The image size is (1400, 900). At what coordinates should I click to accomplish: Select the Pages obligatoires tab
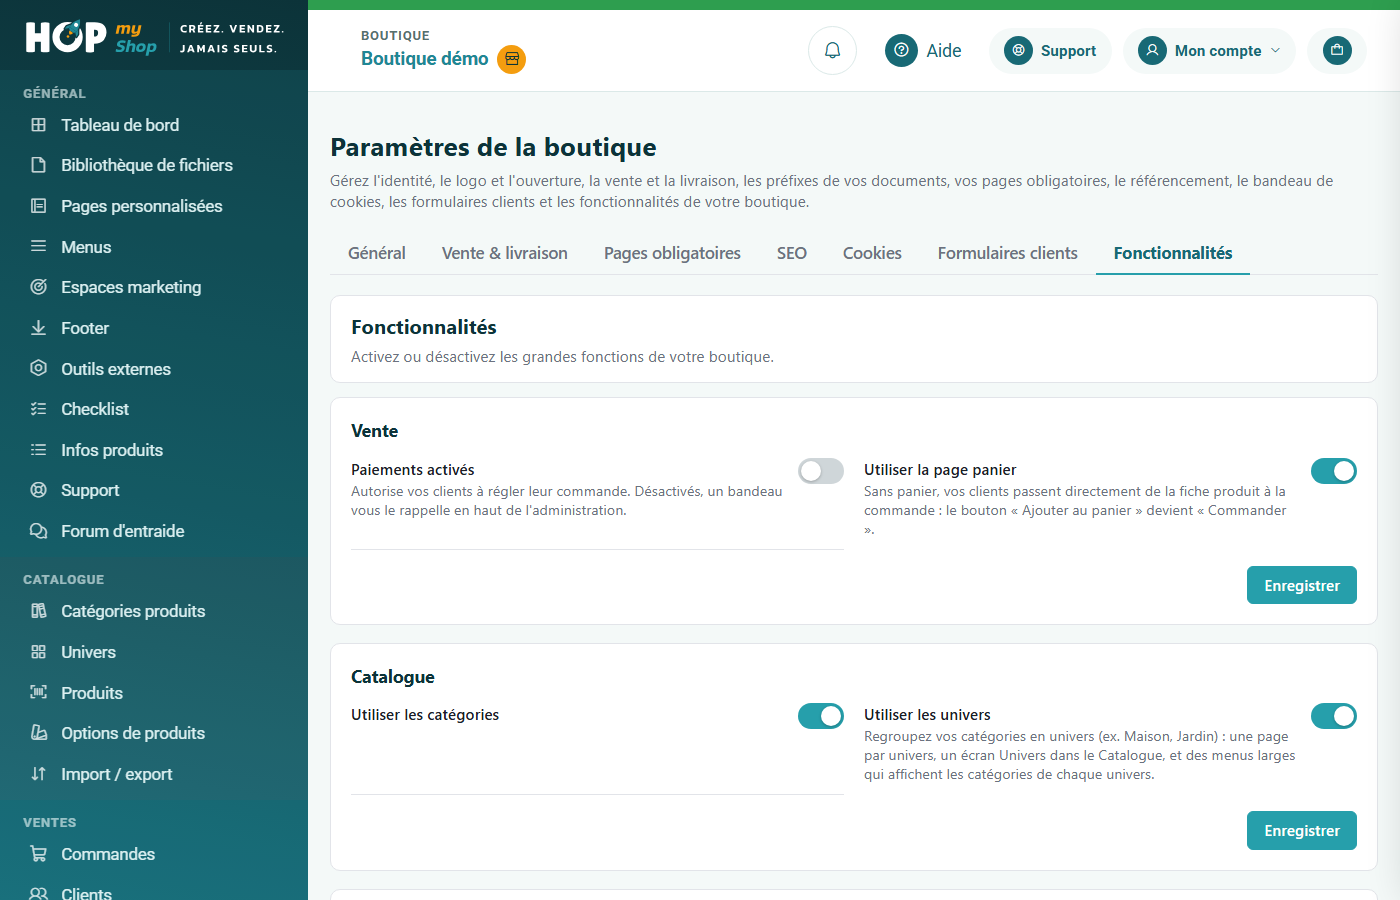pyautogui.click(x=672, y=253)
